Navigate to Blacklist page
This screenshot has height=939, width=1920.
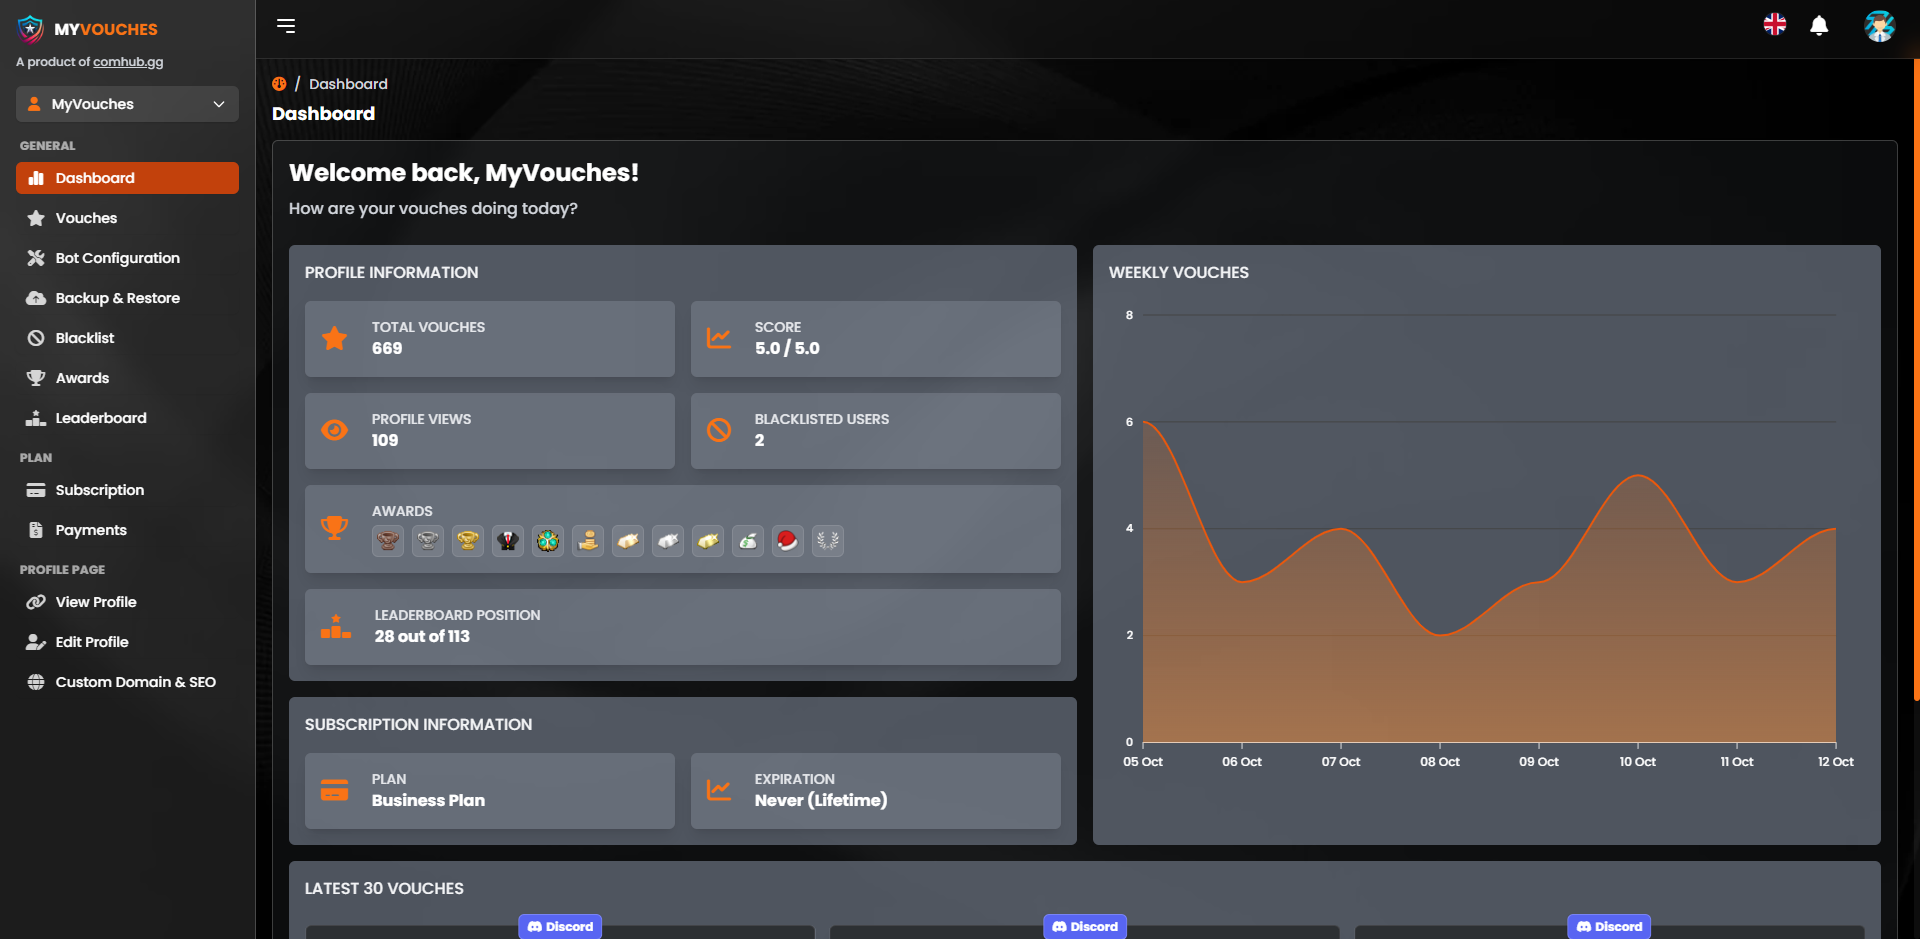(85, 338)
